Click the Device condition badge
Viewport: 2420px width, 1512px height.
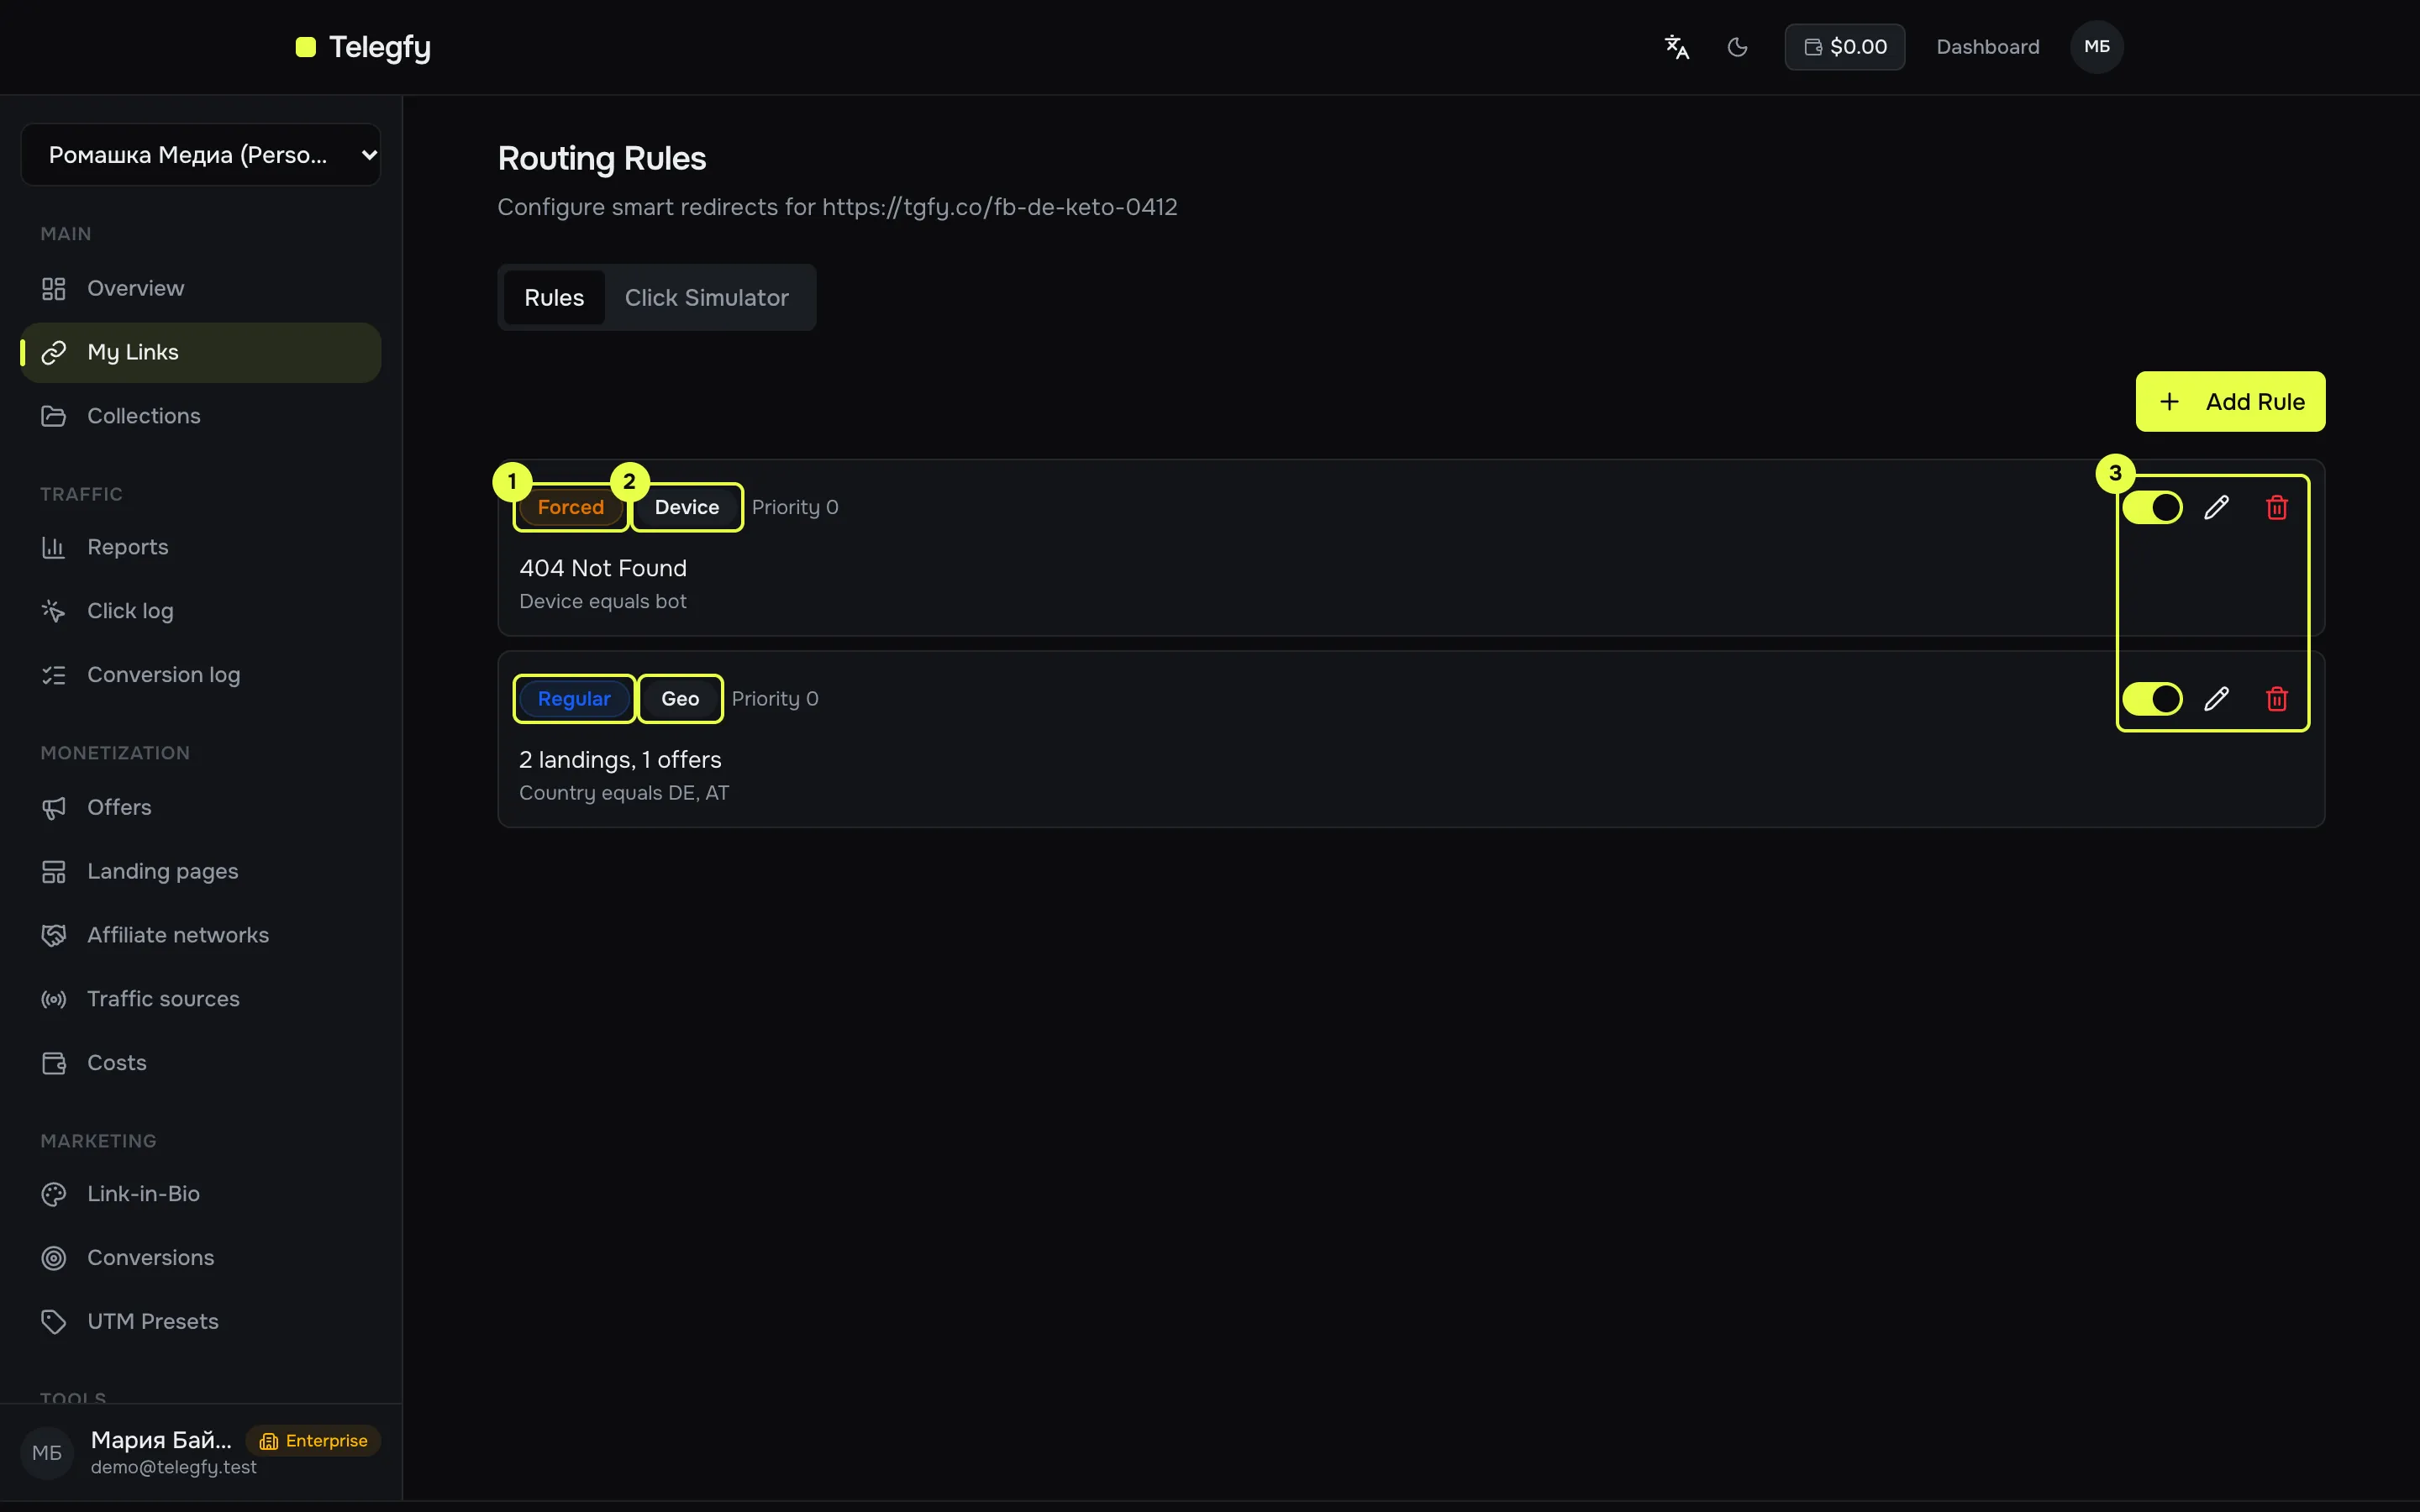point(687,507)
